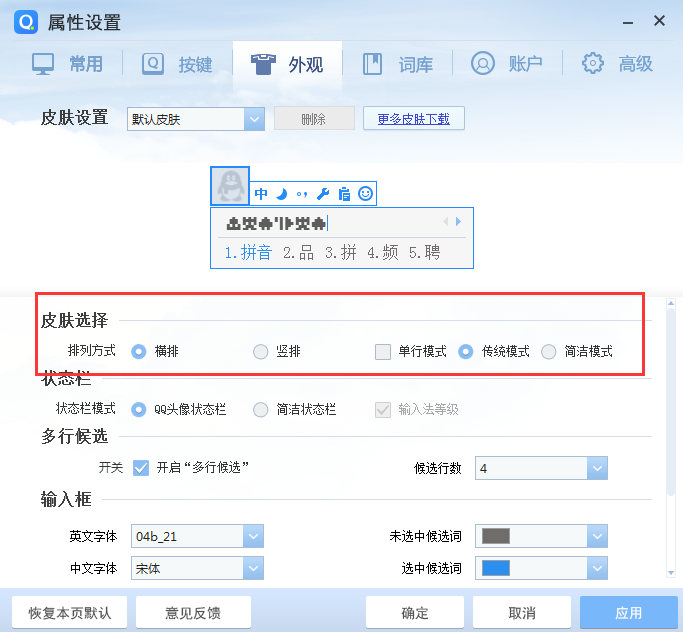Viewport: 683px width, 632px height.
Task: Click the clipboard icon in status bar preview
Action: click(x=344, y=194)
